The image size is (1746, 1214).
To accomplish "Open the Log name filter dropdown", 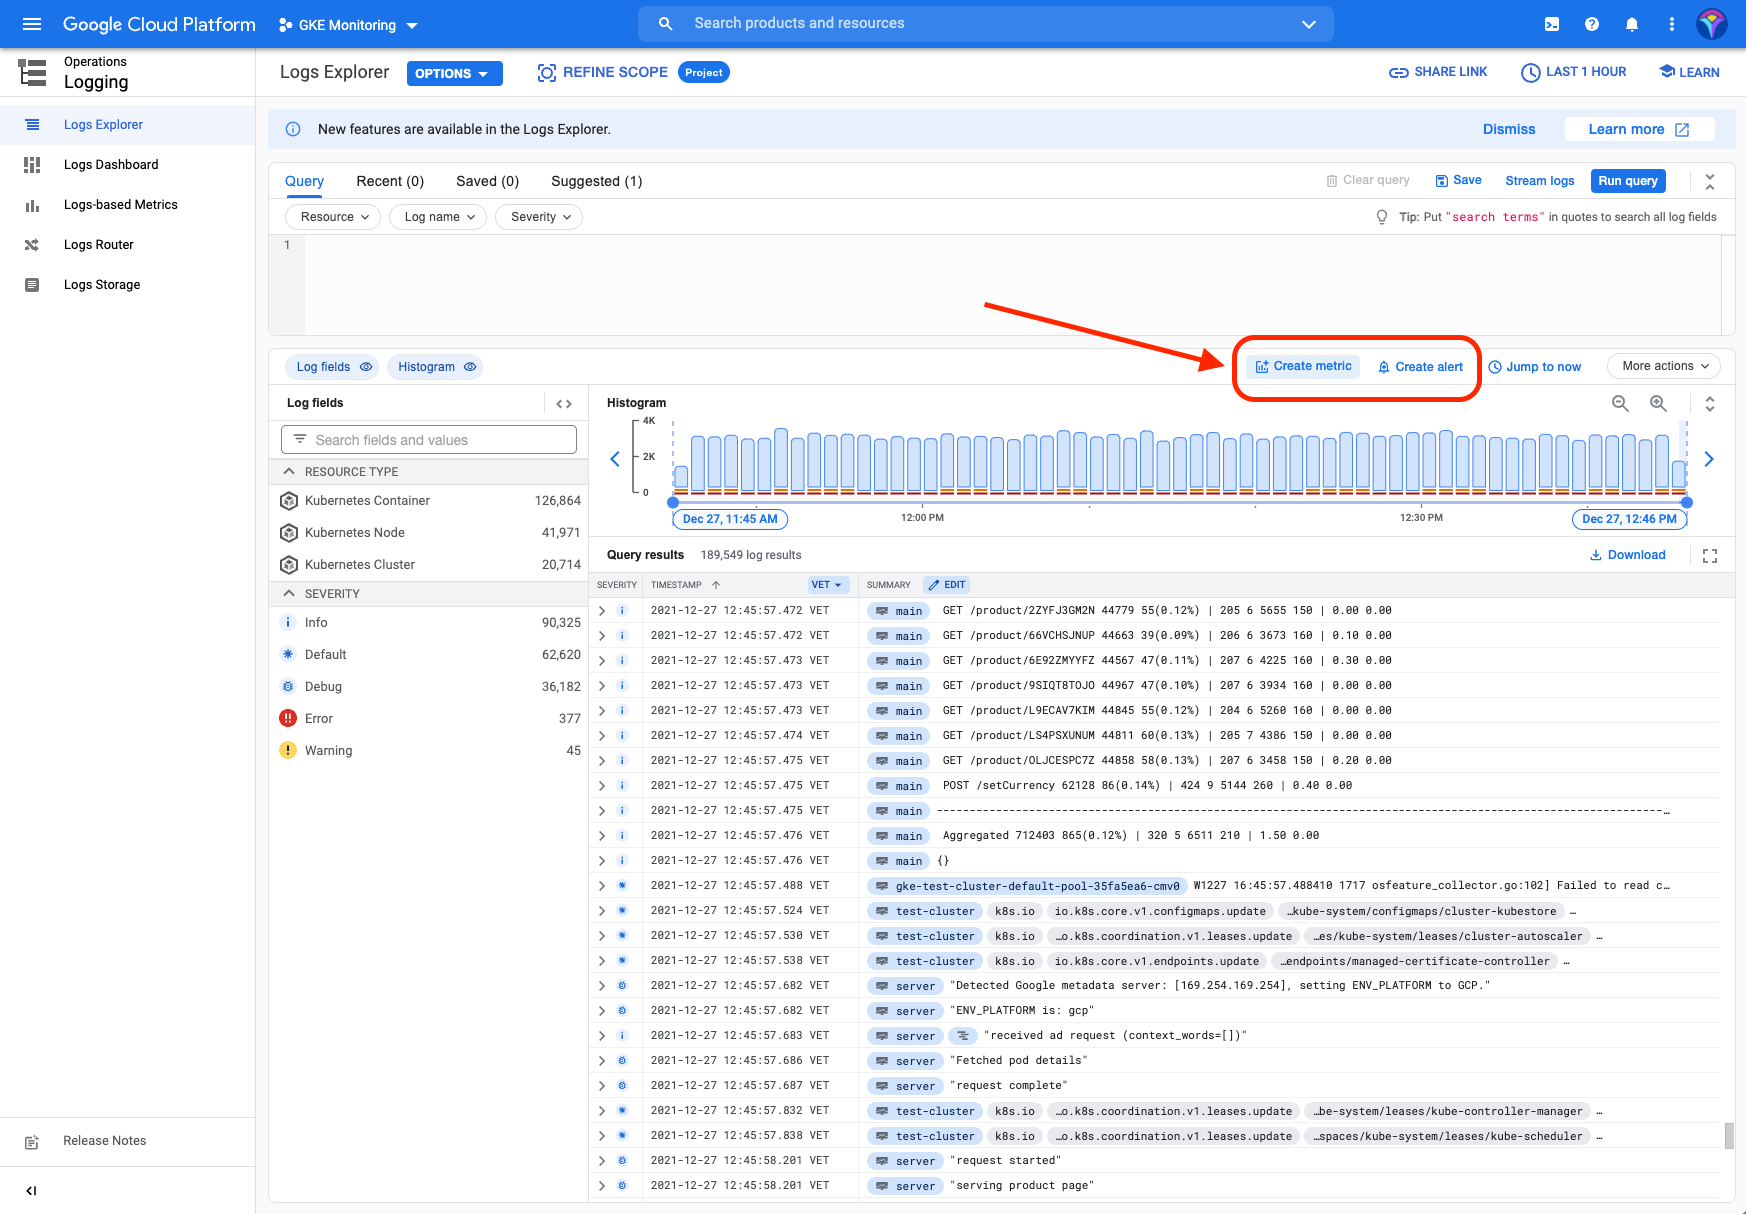I will [438, 217].
